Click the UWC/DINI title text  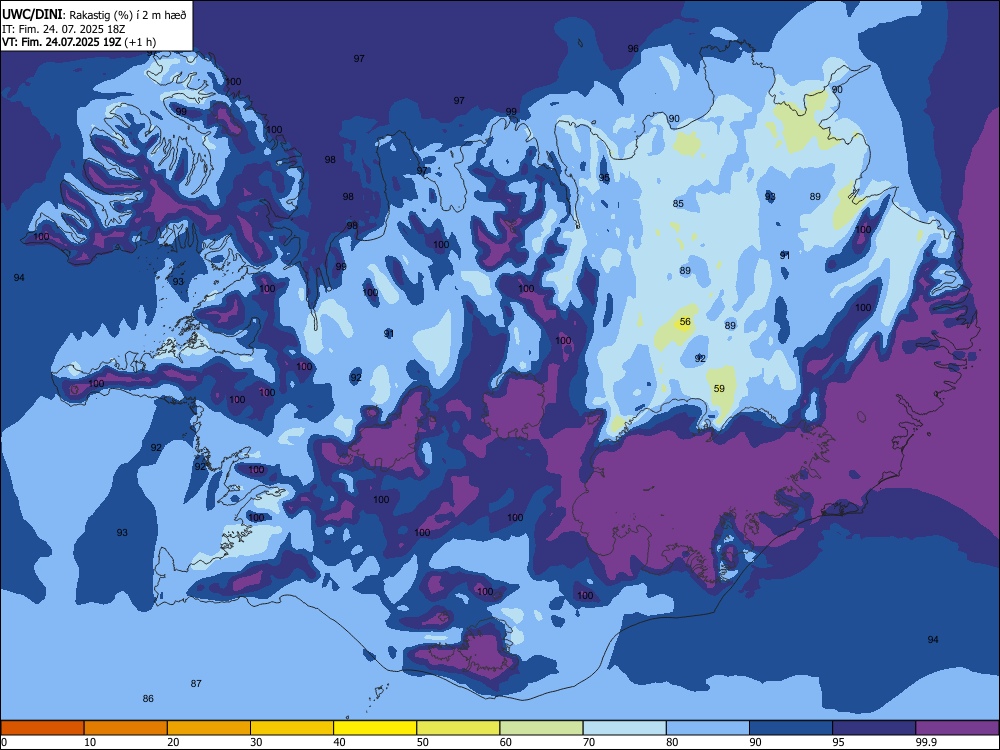(32, 14)
